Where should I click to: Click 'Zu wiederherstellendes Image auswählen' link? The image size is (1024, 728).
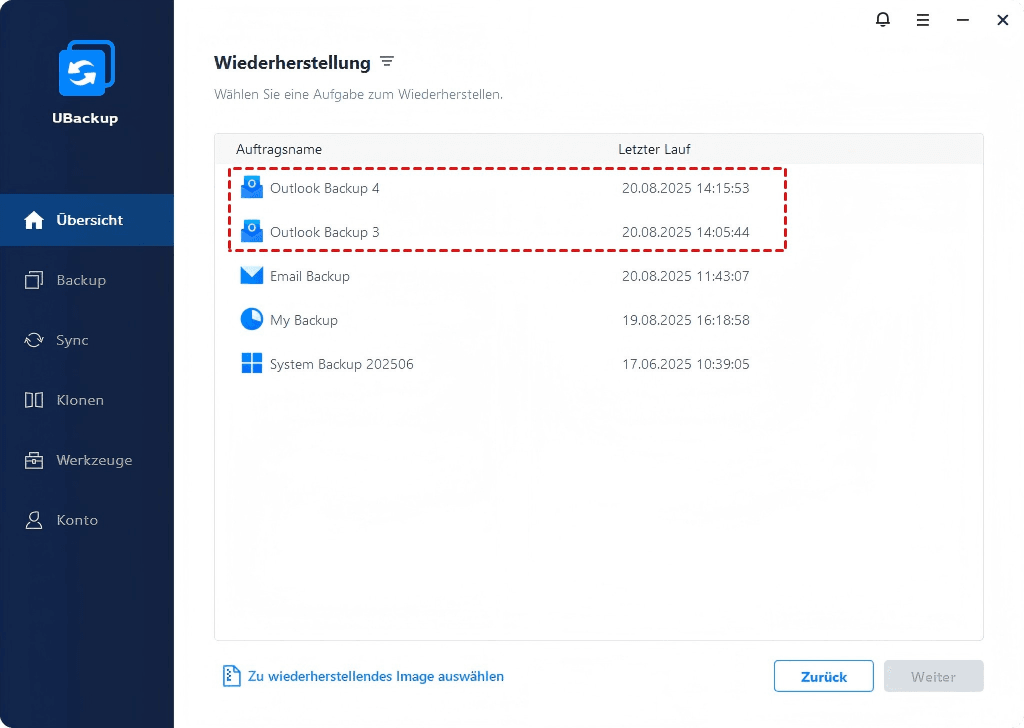coord(375,677)
